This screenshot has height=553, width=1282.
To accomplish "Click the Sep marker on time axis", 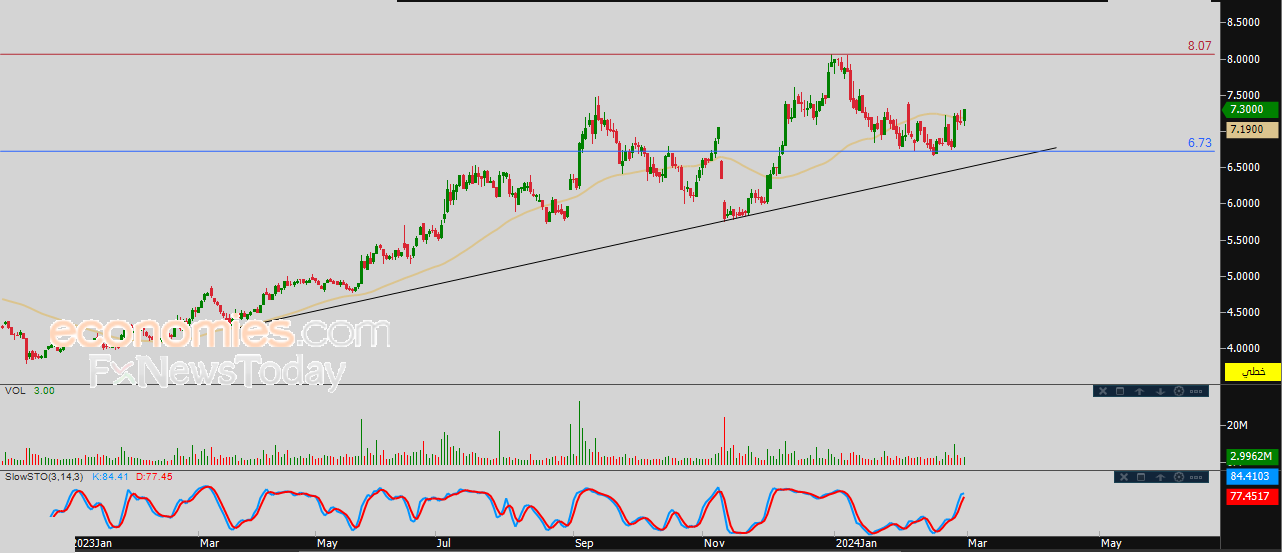I will (x=584, y=544).
